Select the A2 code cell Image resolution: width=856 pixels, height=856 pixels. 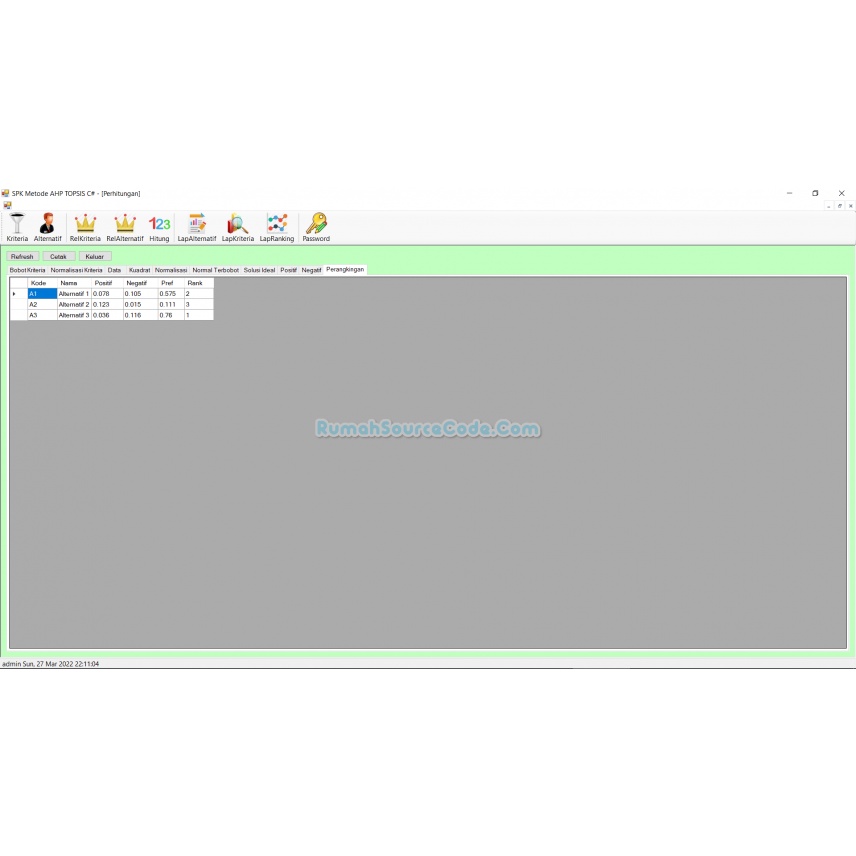pyautogui.click(x=42, y=305)
